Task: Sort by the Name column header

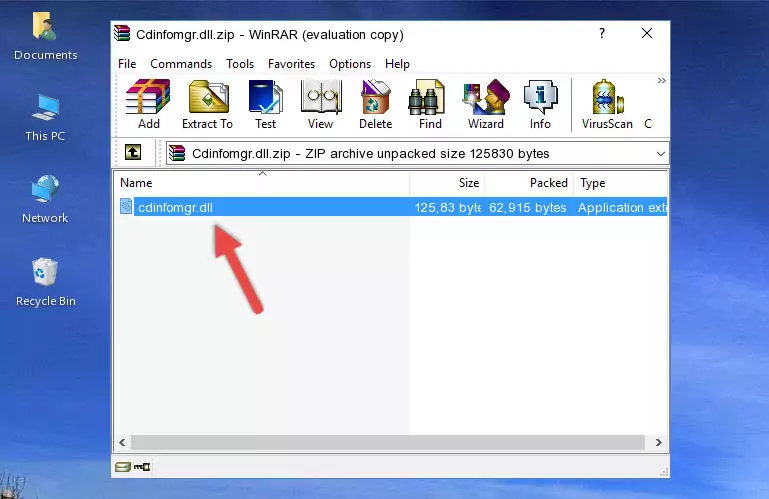Action: point(262,183)
